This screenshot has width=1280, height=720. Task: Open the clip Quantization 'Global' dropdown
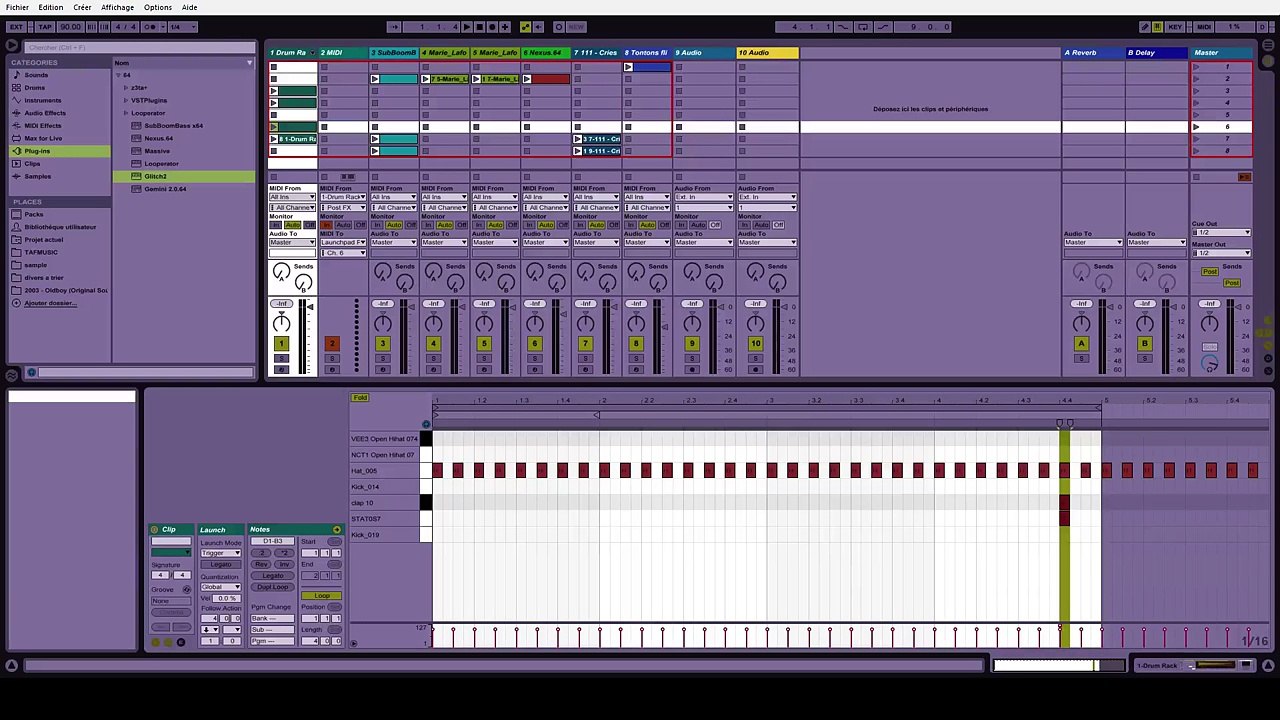221,587
